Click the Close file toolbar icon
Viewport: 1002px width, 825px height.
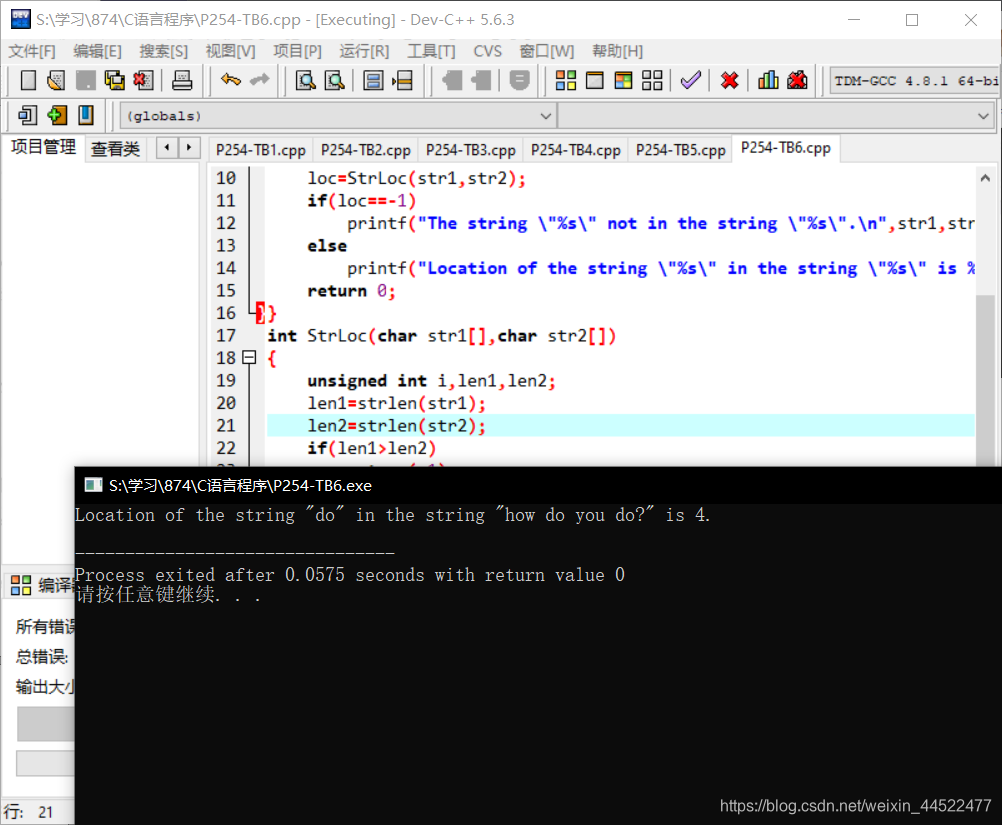(x=144, y=81)
